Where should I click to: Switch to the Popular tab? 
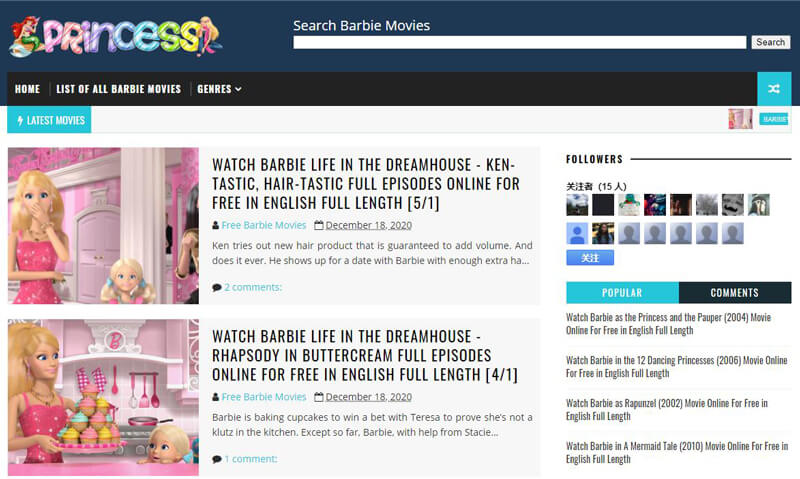point(622,292)
